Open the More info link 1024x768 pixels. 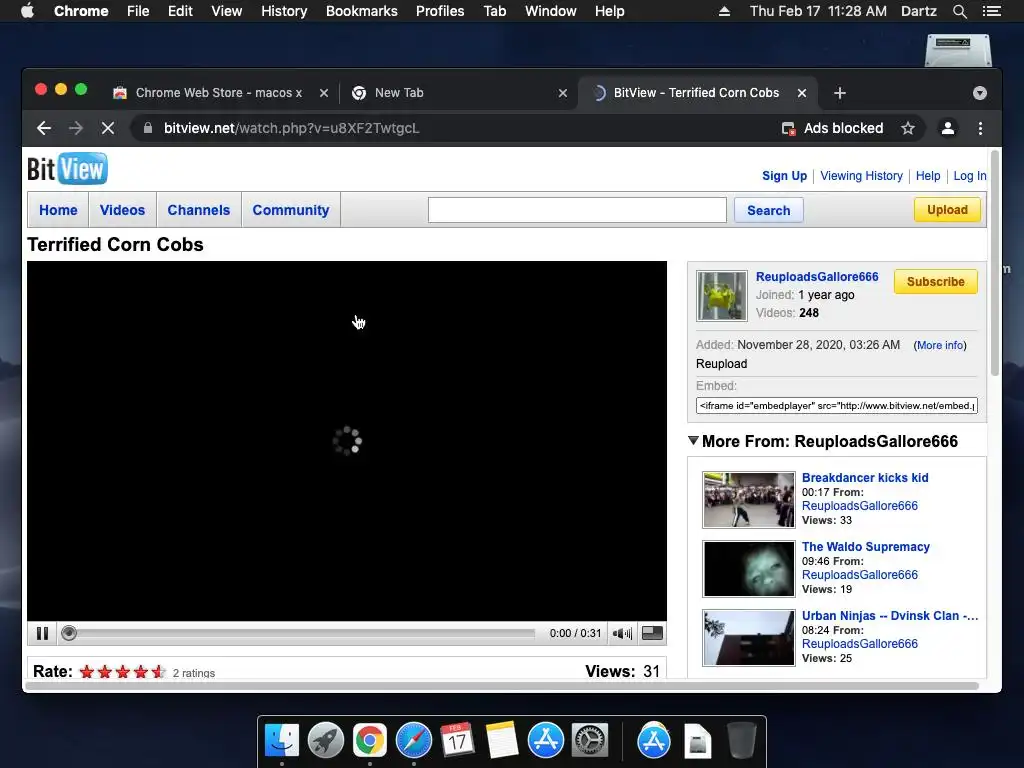pyautogui.click(x=940, y=345)
